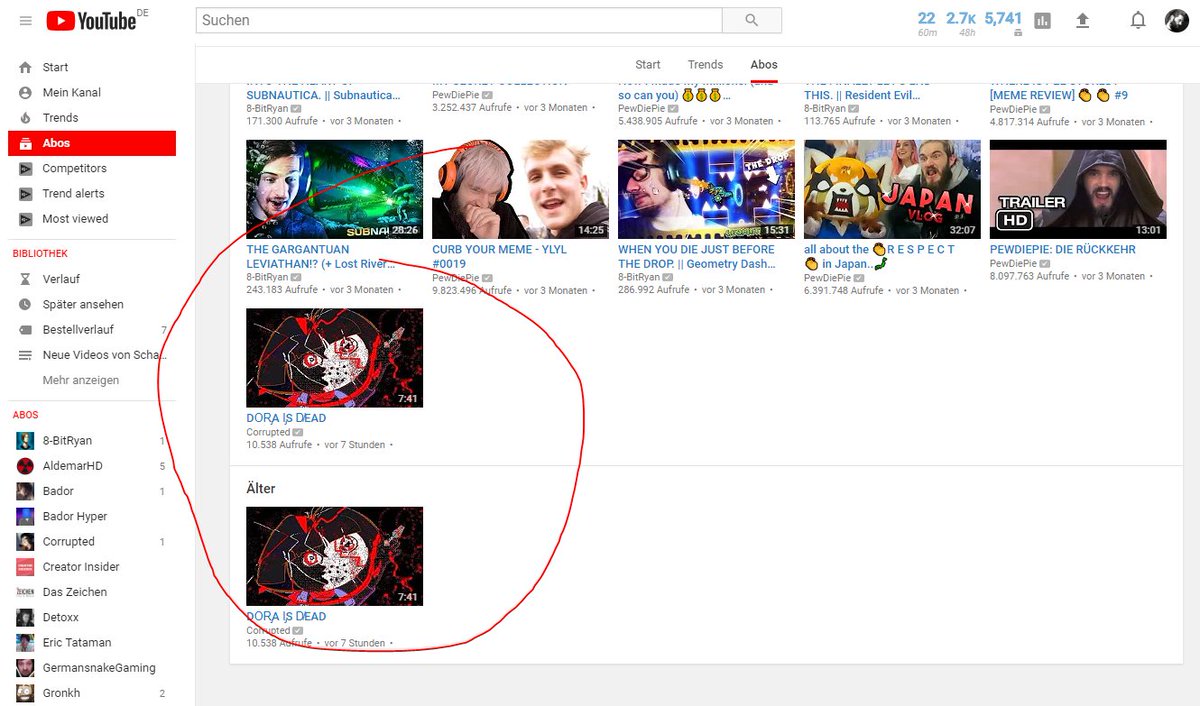Open DORA IS DEAD thumbnail under Älter

pos(334,556)
